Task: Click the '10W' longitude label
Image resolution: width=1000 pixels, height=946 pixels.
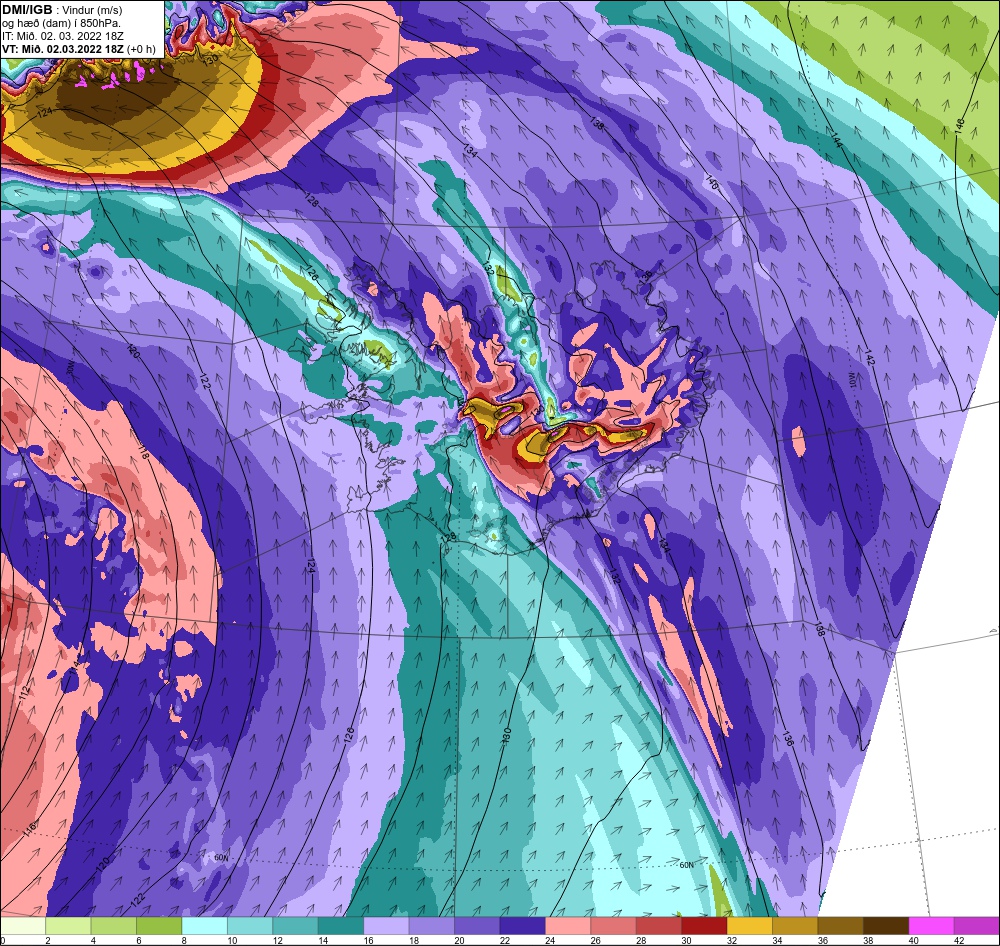Action: [x=851, y=380]
